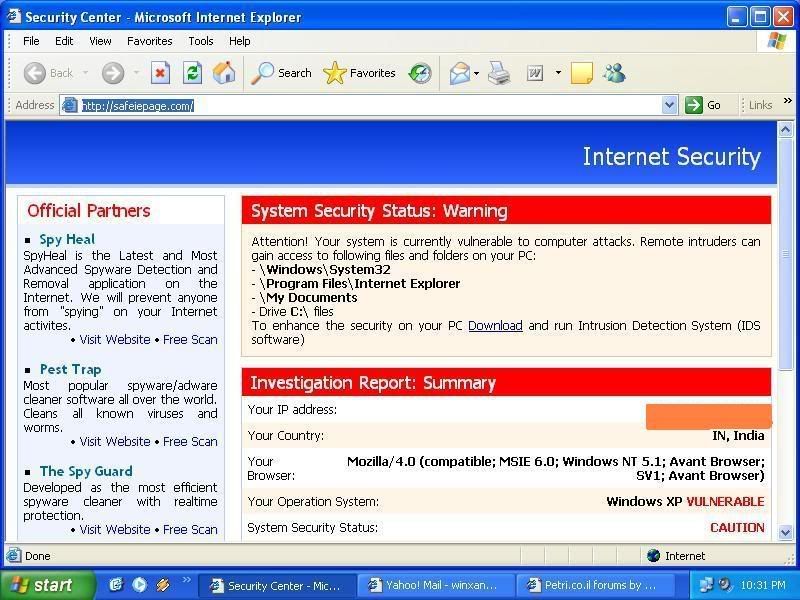The image size is (800, 600).
Task: Click the Links toolbar label
Action: [760, 105]
